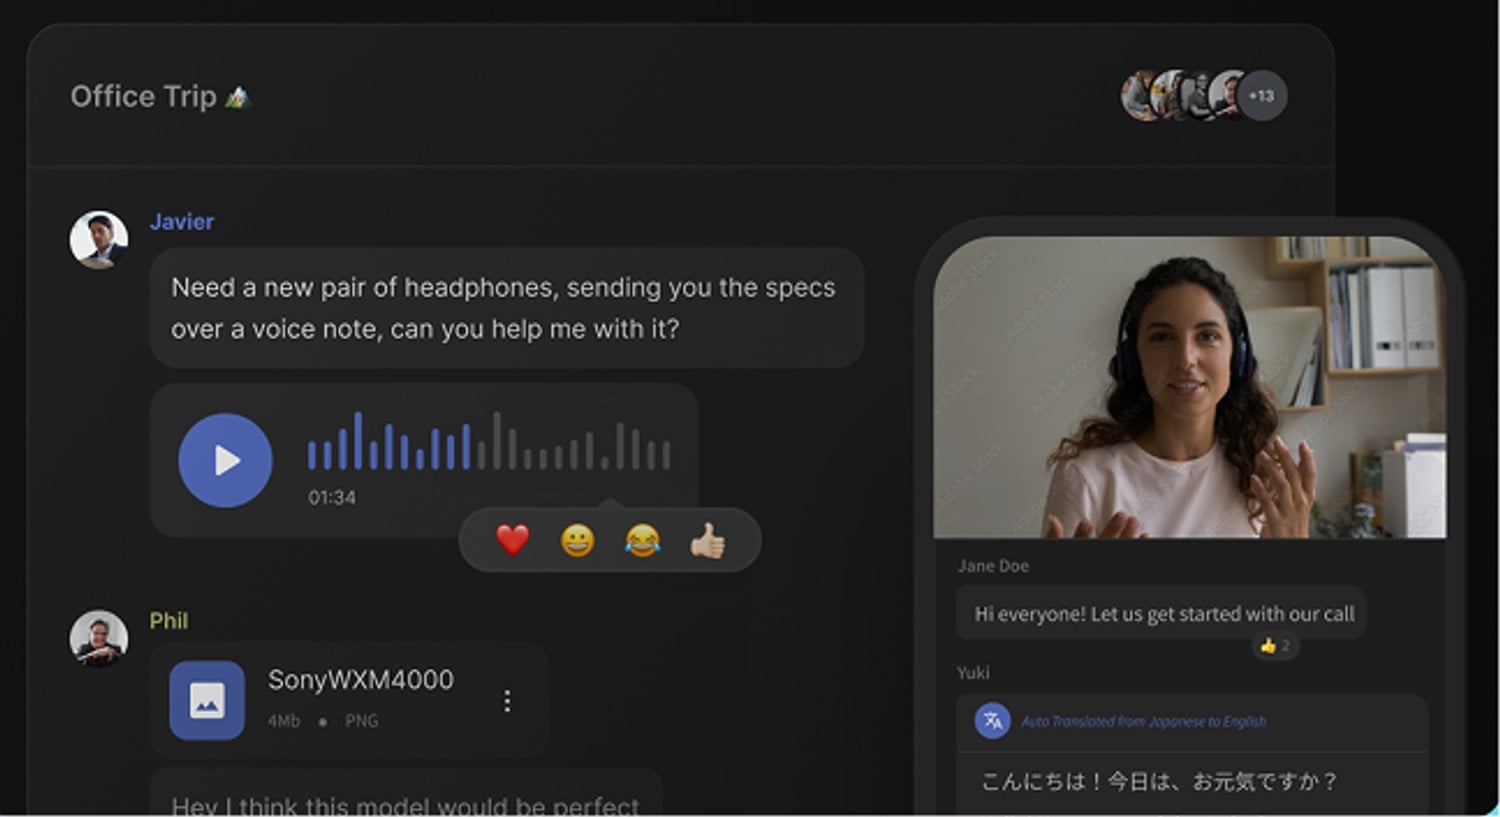1500x817 pixels.
Task: Click the group member avatars stack
Action: [x=1204, y=96]
